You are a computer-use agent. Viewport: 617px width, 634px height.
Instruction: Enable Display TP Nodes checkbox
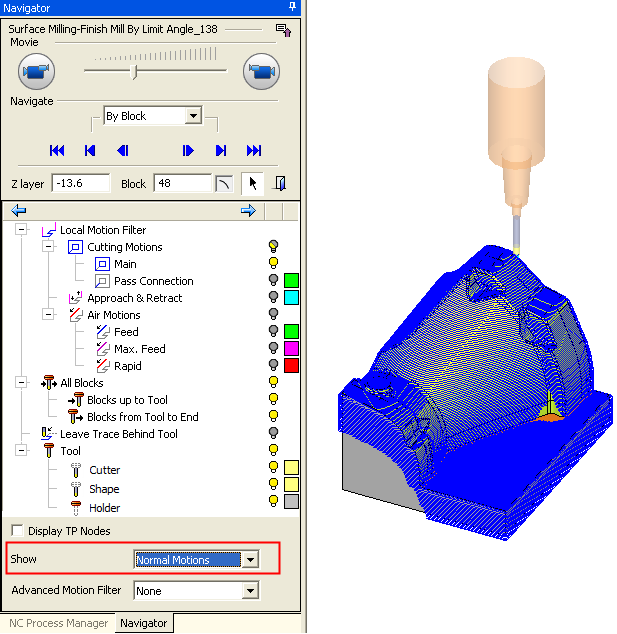pyautogui.click(x=17, y=531)
